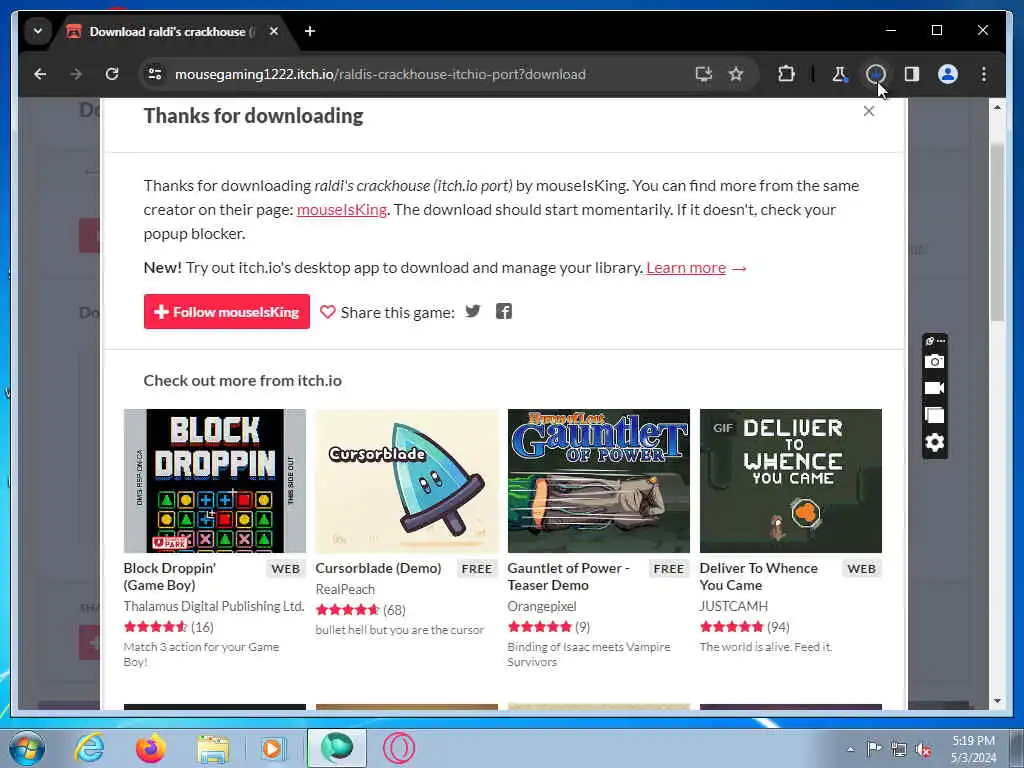The height and width of the screenshot is (768, 1024).
Task: Open the Windows Start menu
Action: pyautogui.click(x=27, y=748)
